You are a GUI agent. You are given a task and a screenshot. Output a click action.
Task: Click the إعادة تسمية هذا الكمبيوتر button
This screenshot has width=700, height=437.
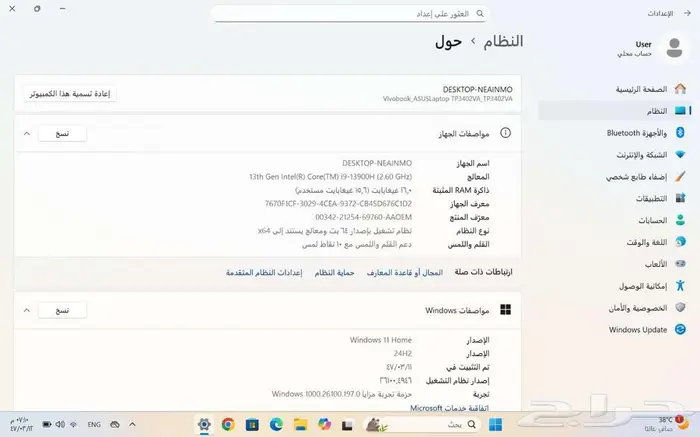tap(70, 94)
